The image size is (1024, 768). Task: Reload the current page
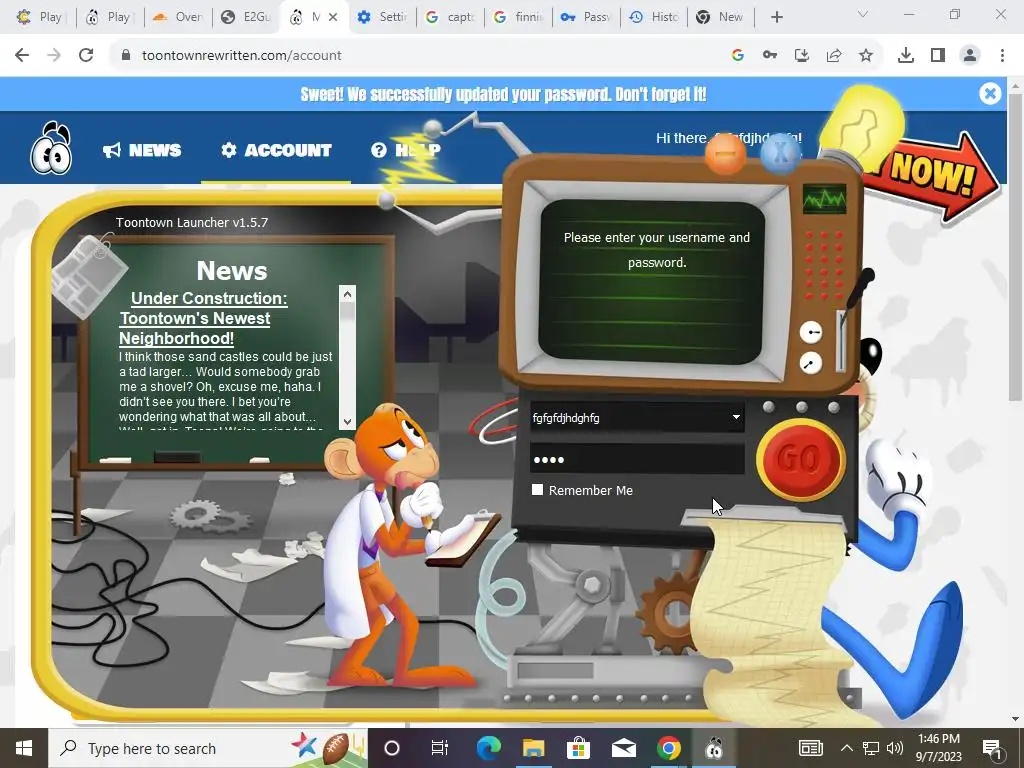[86, 56]
